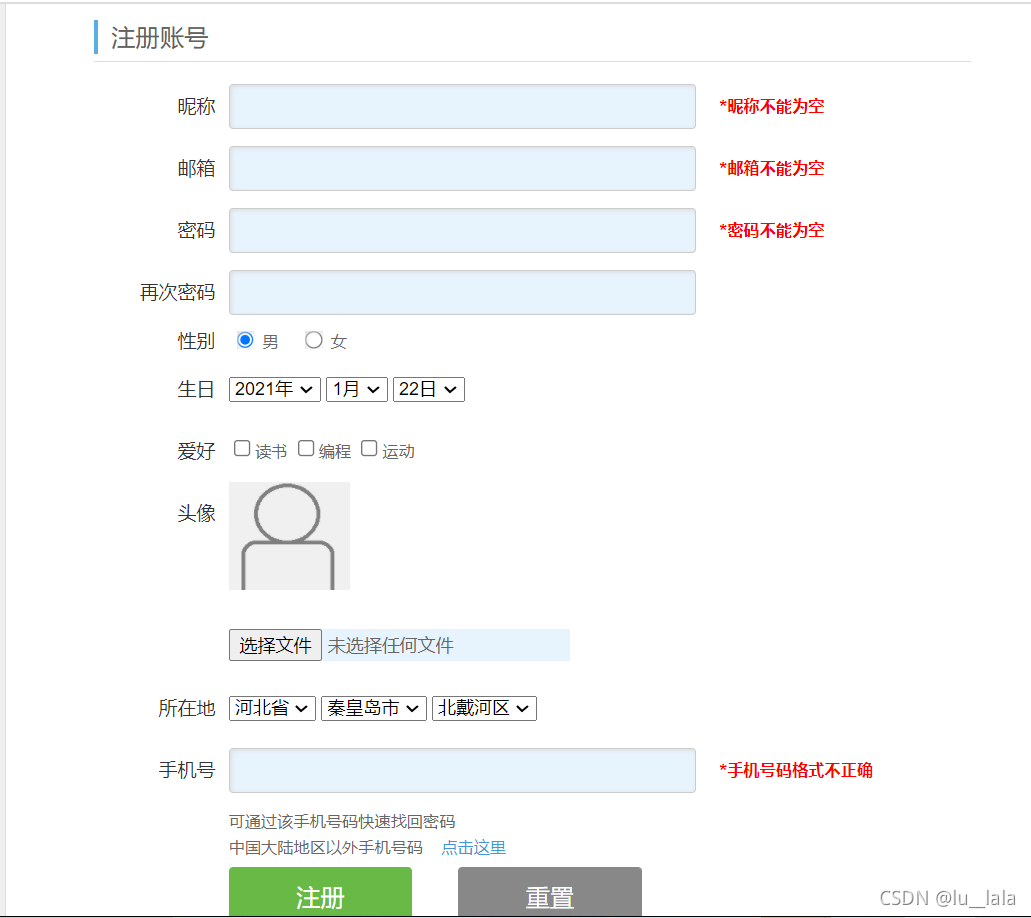
Task: Expand the 北戴河区 district dropdown
Action: click(484, 708)
